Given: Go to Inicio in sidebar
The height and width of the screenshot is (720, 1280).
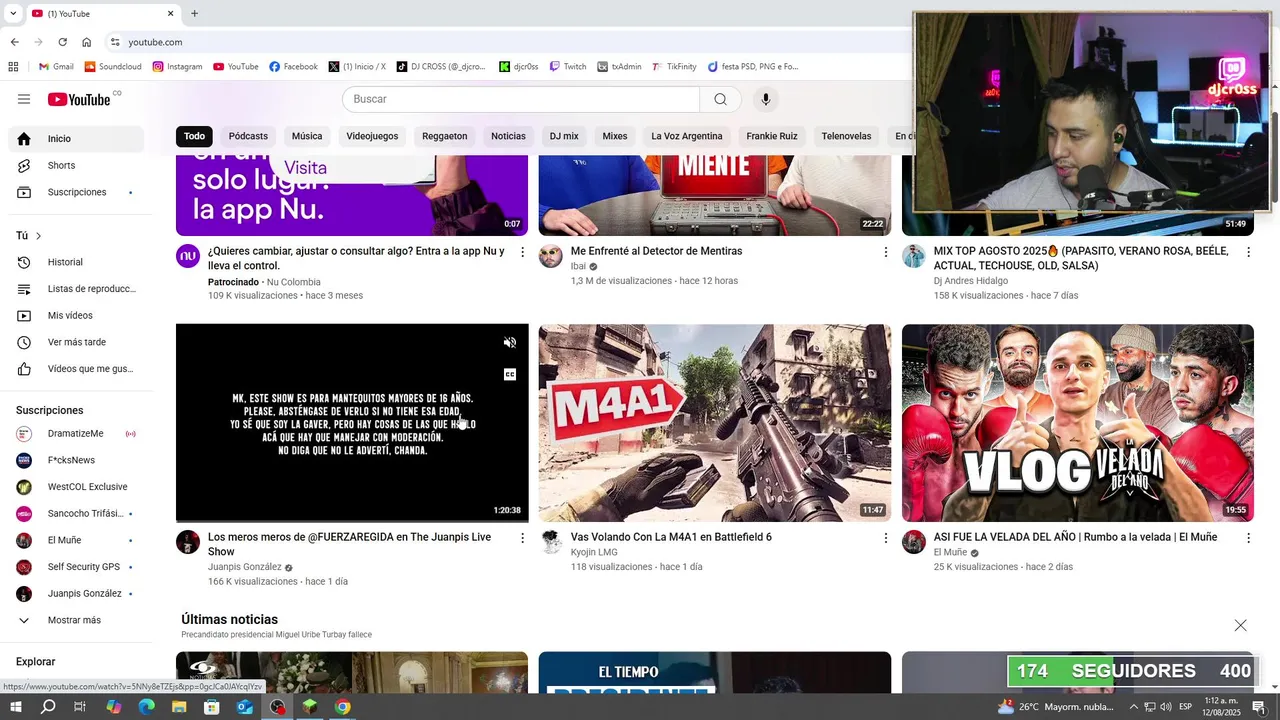Looking at the screenshot, I should [x=76, y=139].
